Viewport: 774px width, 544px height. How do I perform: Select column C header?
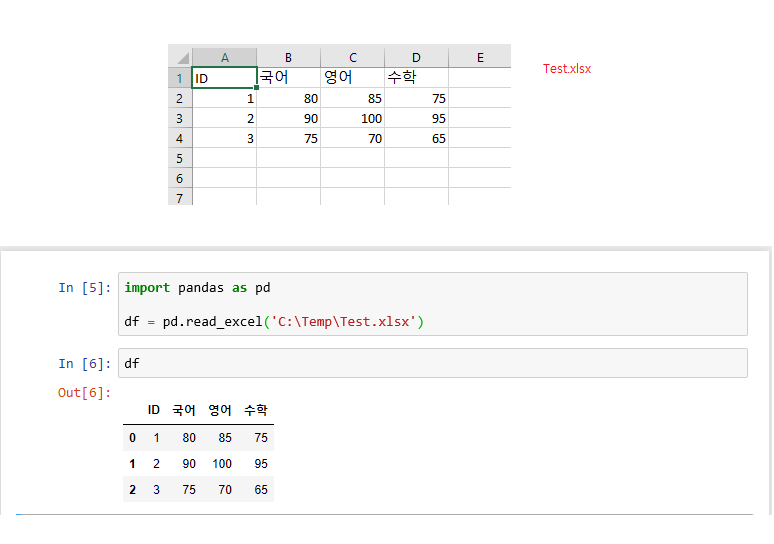[352, 57]
